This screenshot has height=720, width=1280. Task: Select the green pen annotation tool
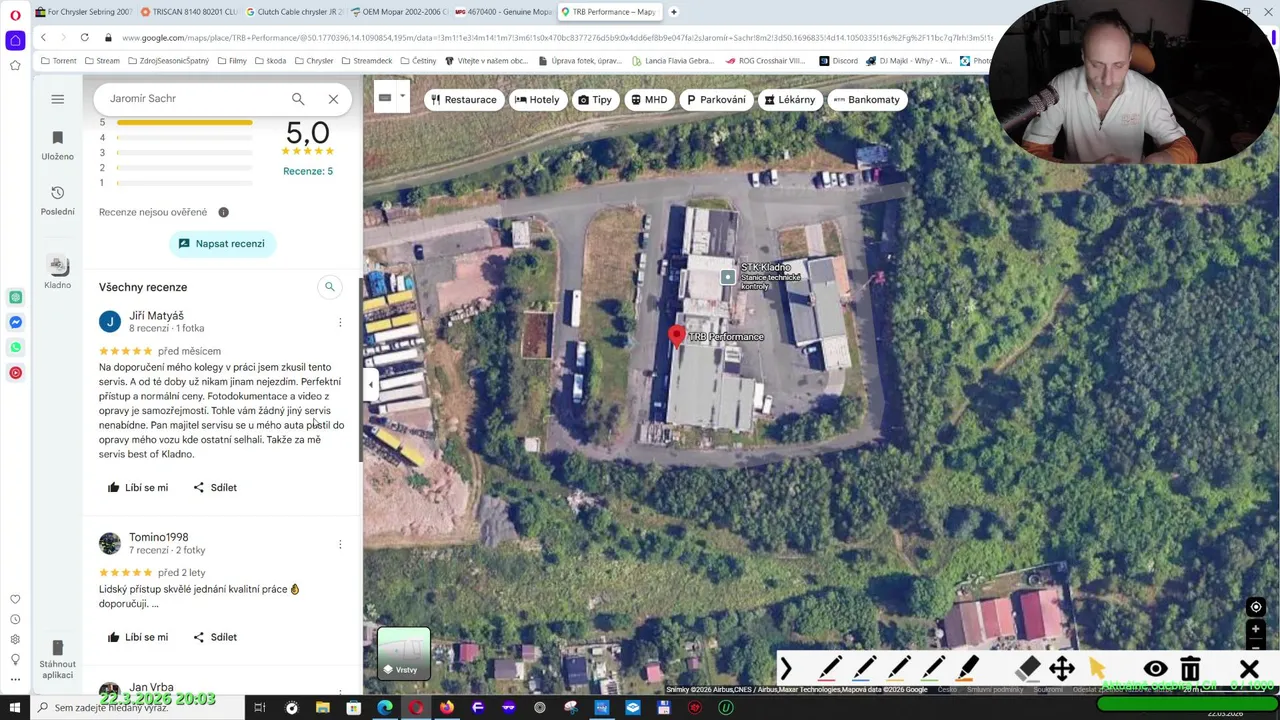coord(932,668)
